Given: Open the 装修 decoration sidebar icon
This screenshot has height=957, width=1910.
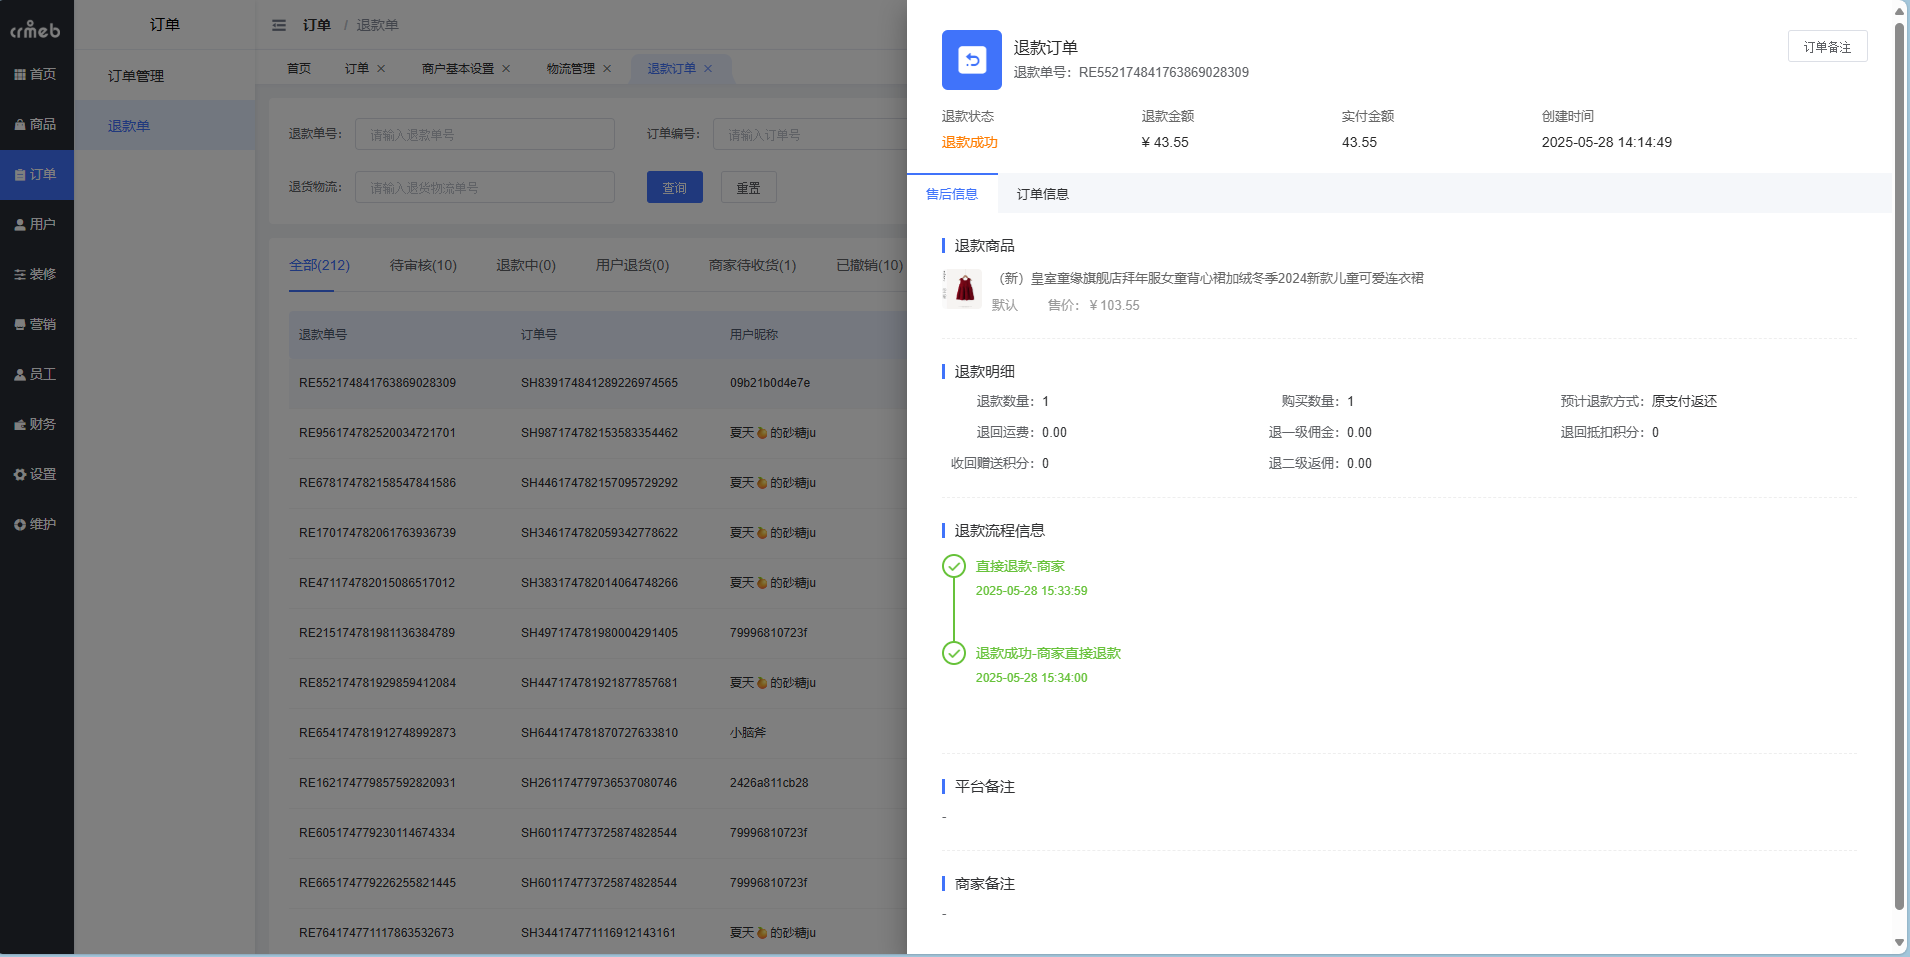Looking at the screenshot, I should click(37, 274).
